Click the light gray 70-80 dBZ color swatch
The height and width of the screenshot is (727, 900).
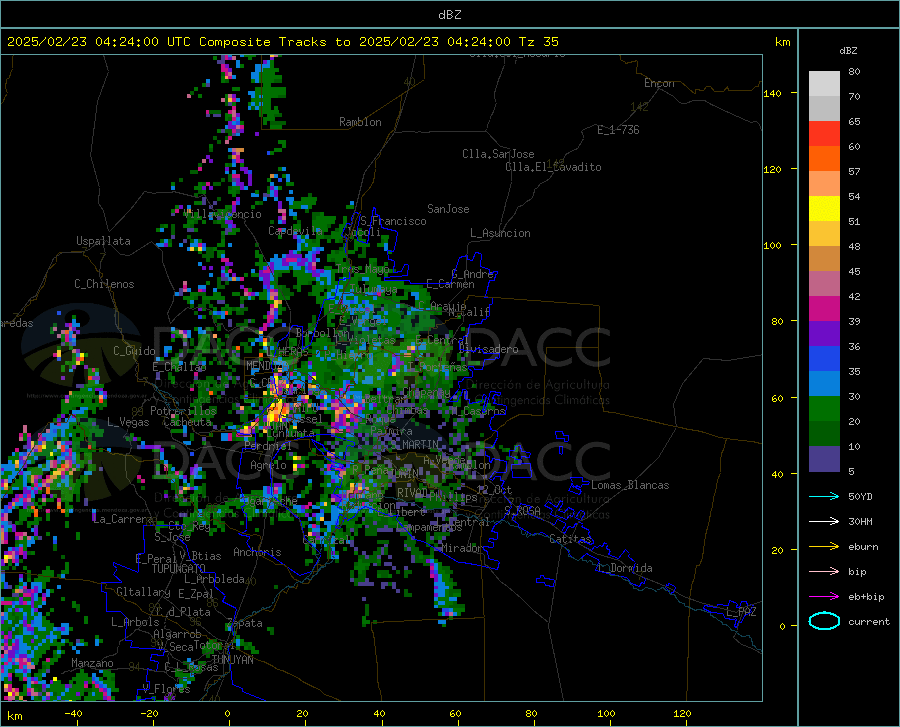coord(824,84)
